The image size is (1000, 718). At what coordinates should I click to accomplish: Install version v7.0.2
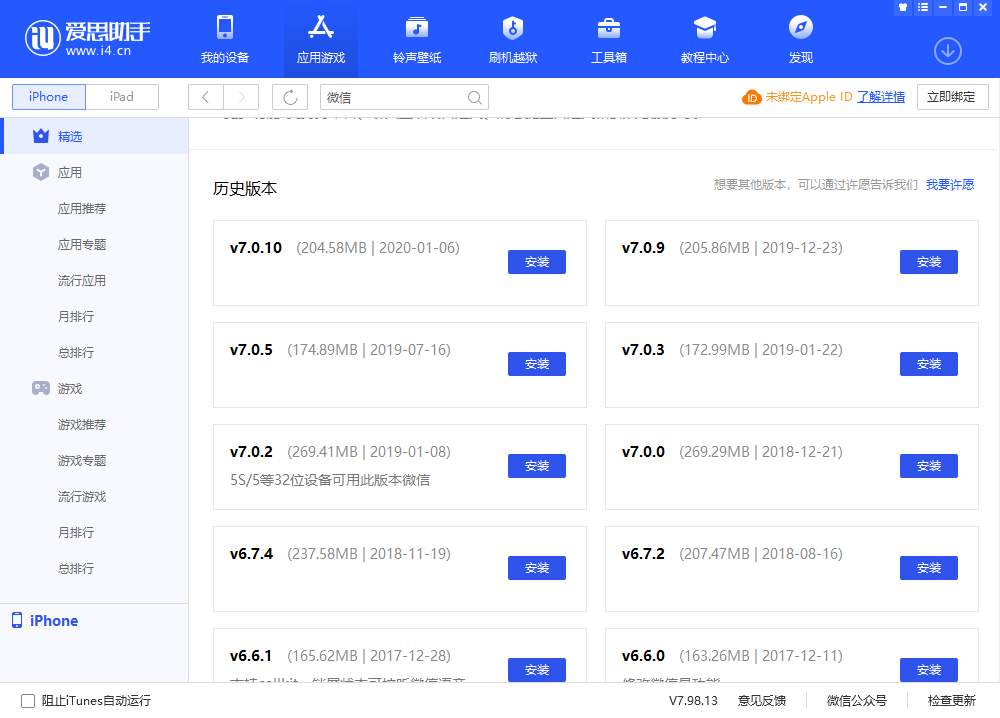[536, 466]
